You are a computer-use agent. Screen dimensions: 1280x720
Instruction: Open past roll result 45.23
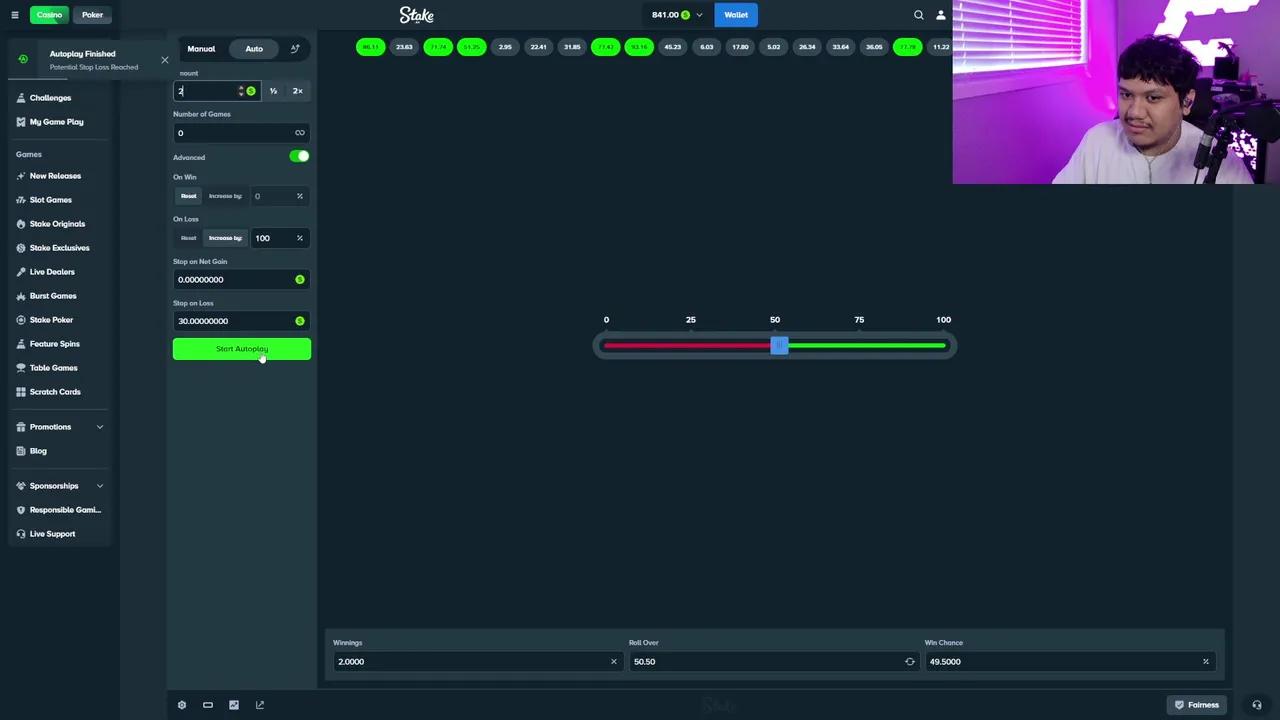673,47
